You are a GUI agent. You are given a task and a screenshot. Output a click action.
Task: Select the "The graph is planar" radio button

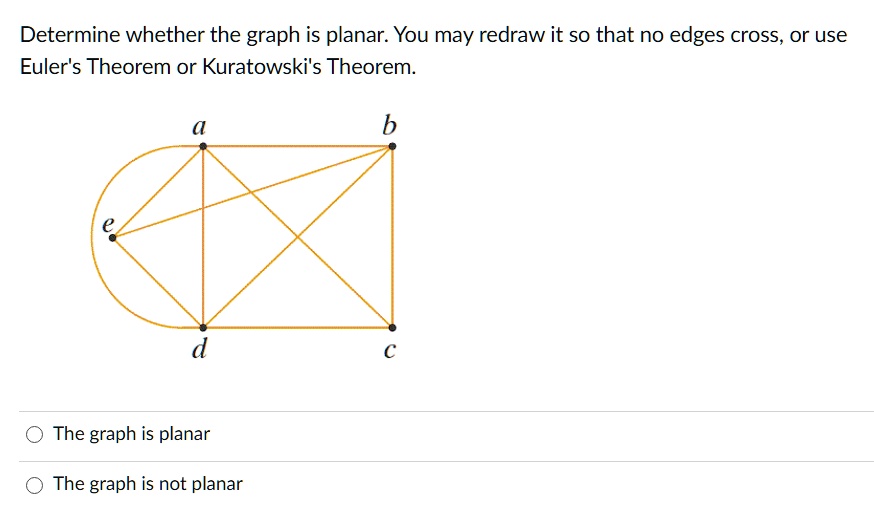click(35, 434)
